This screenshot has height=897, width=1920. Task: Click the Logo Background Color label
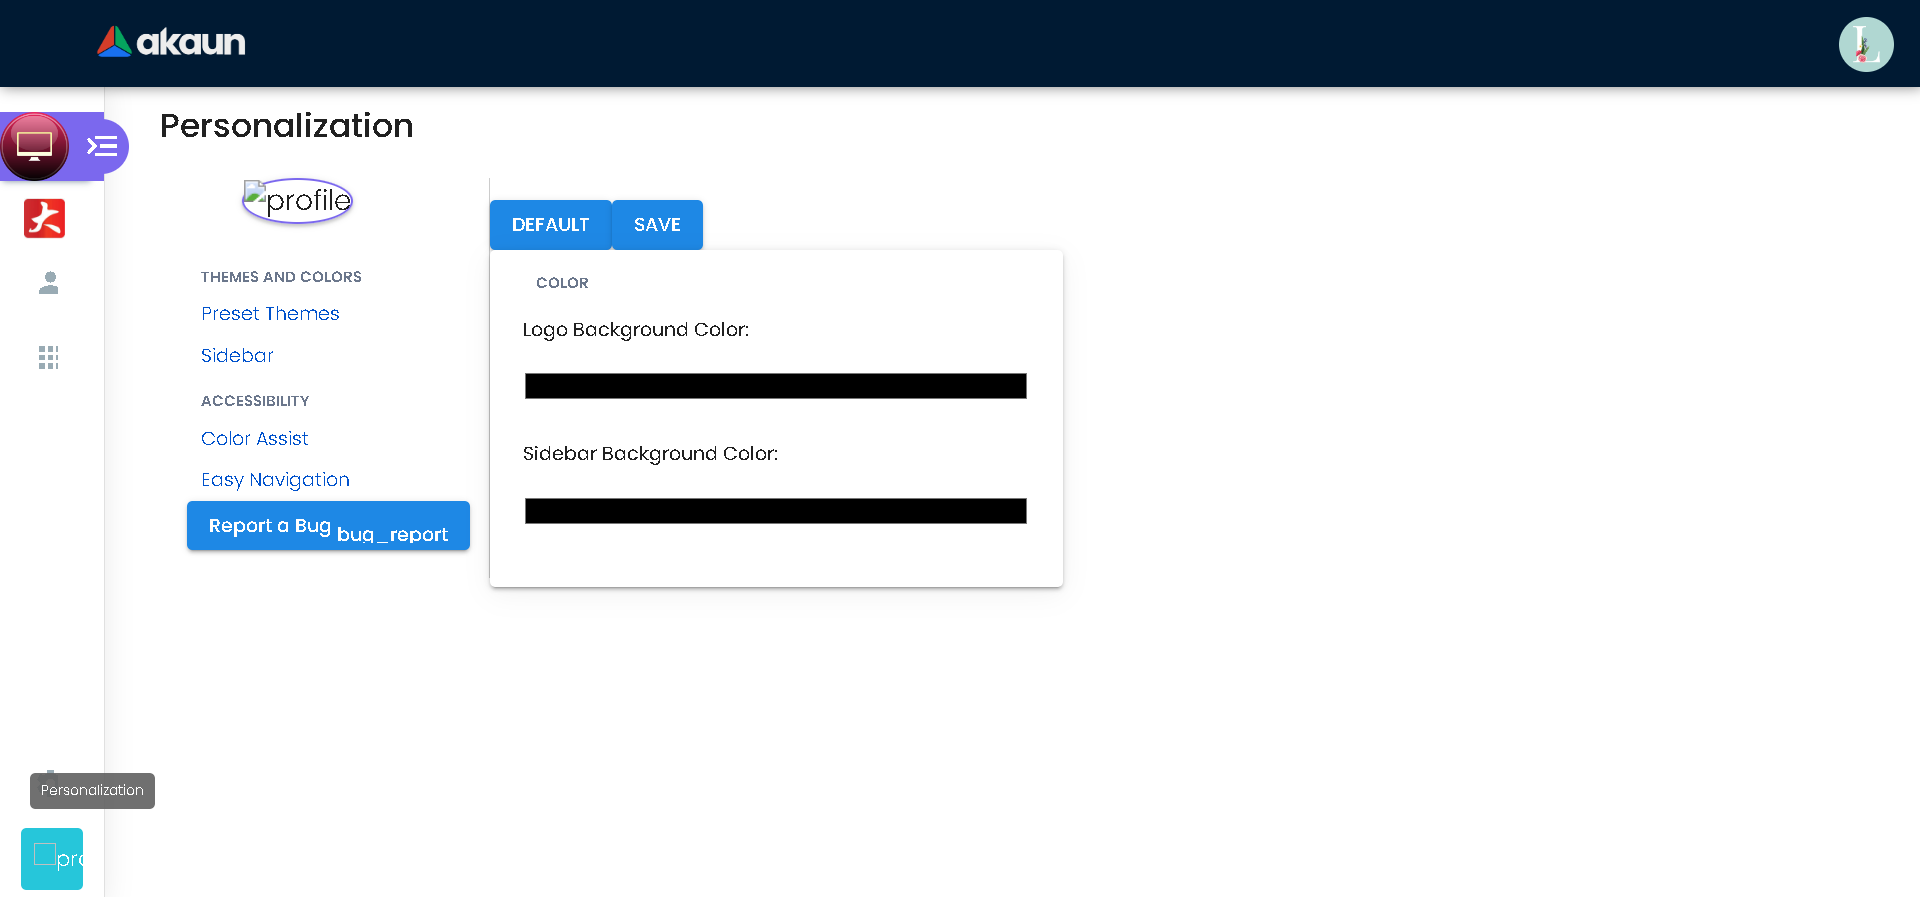(x=636, y=330)
